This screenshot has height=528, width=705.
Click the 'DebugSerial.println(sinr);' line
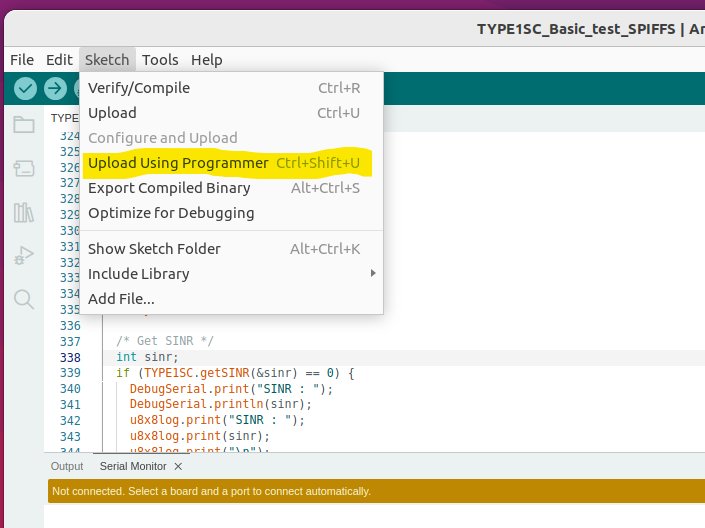pos(221,404)
